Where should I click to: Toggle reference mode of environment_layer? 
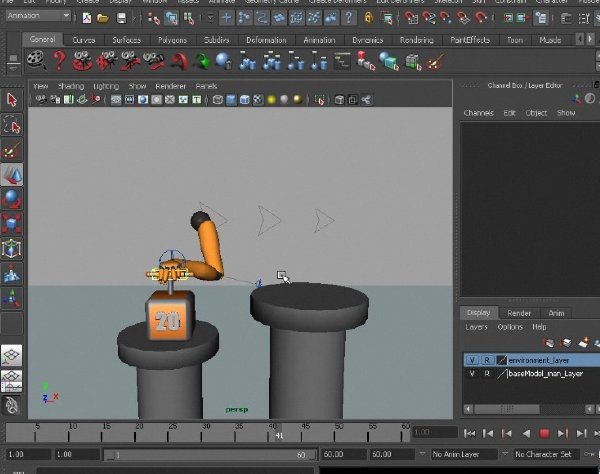pyautogui.click(x=487, y=360)
